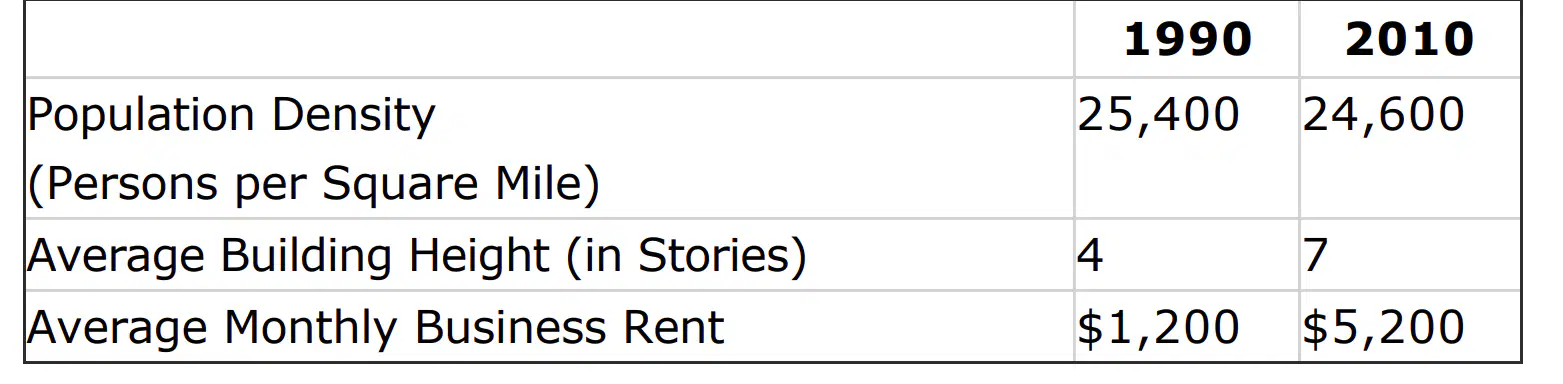
Task: Click the text (in Stories)
Action: pyautogui.click(x=686, y=257)
